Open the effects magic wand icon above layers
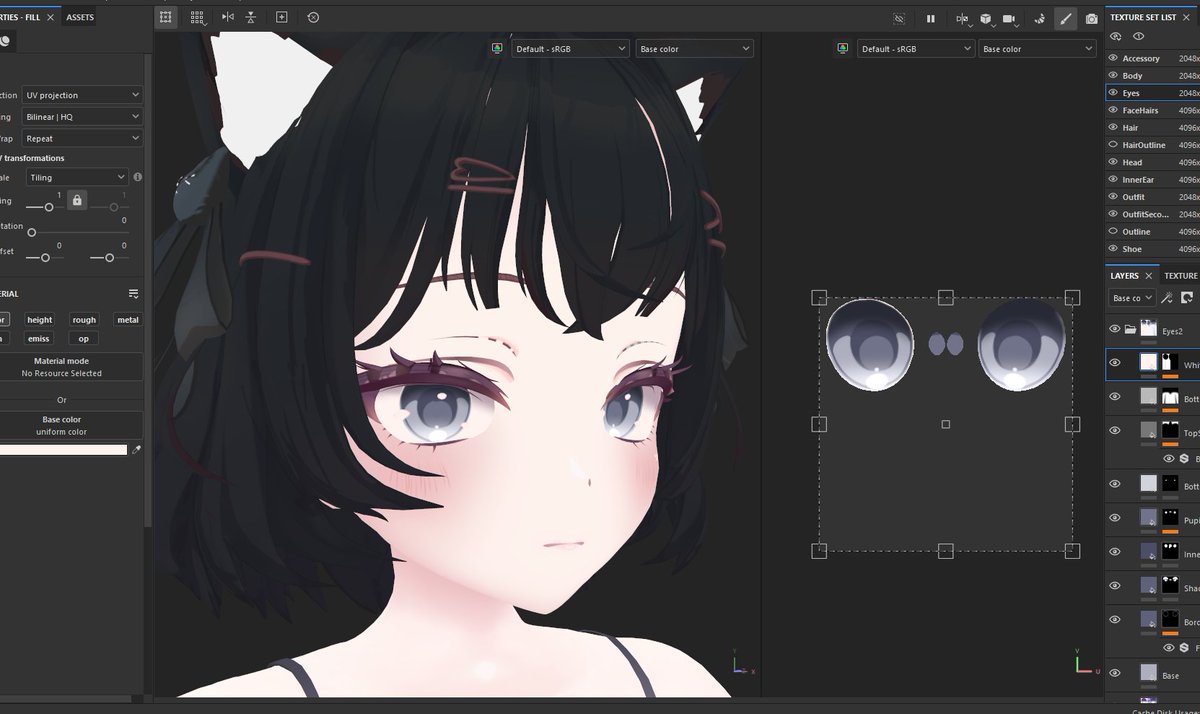The height and width of the screenshot is (714, 1200). tap(1167, 297)
